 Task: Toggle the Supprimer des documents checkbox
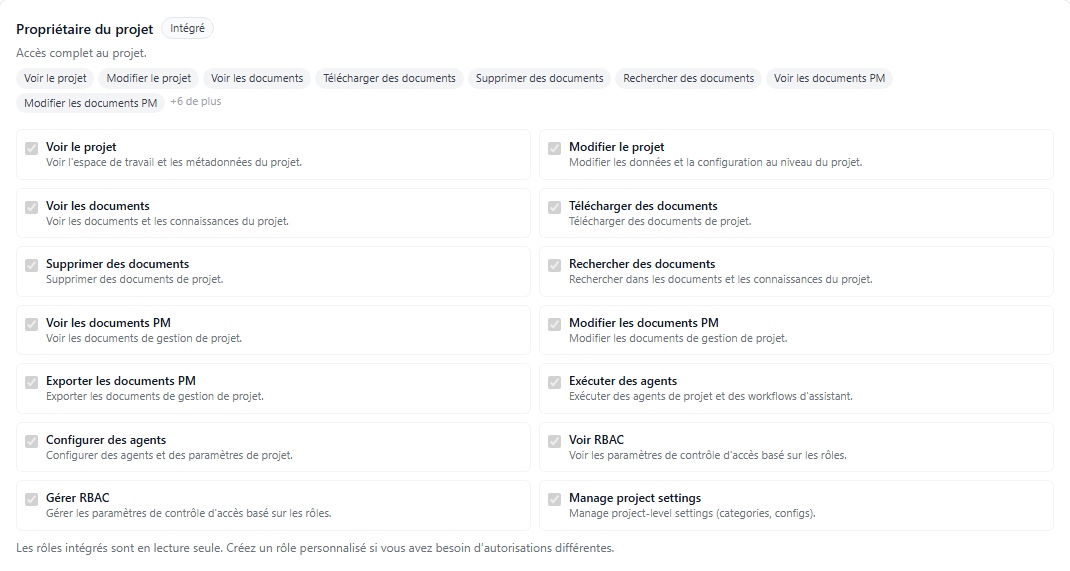(x=31, y=265)
